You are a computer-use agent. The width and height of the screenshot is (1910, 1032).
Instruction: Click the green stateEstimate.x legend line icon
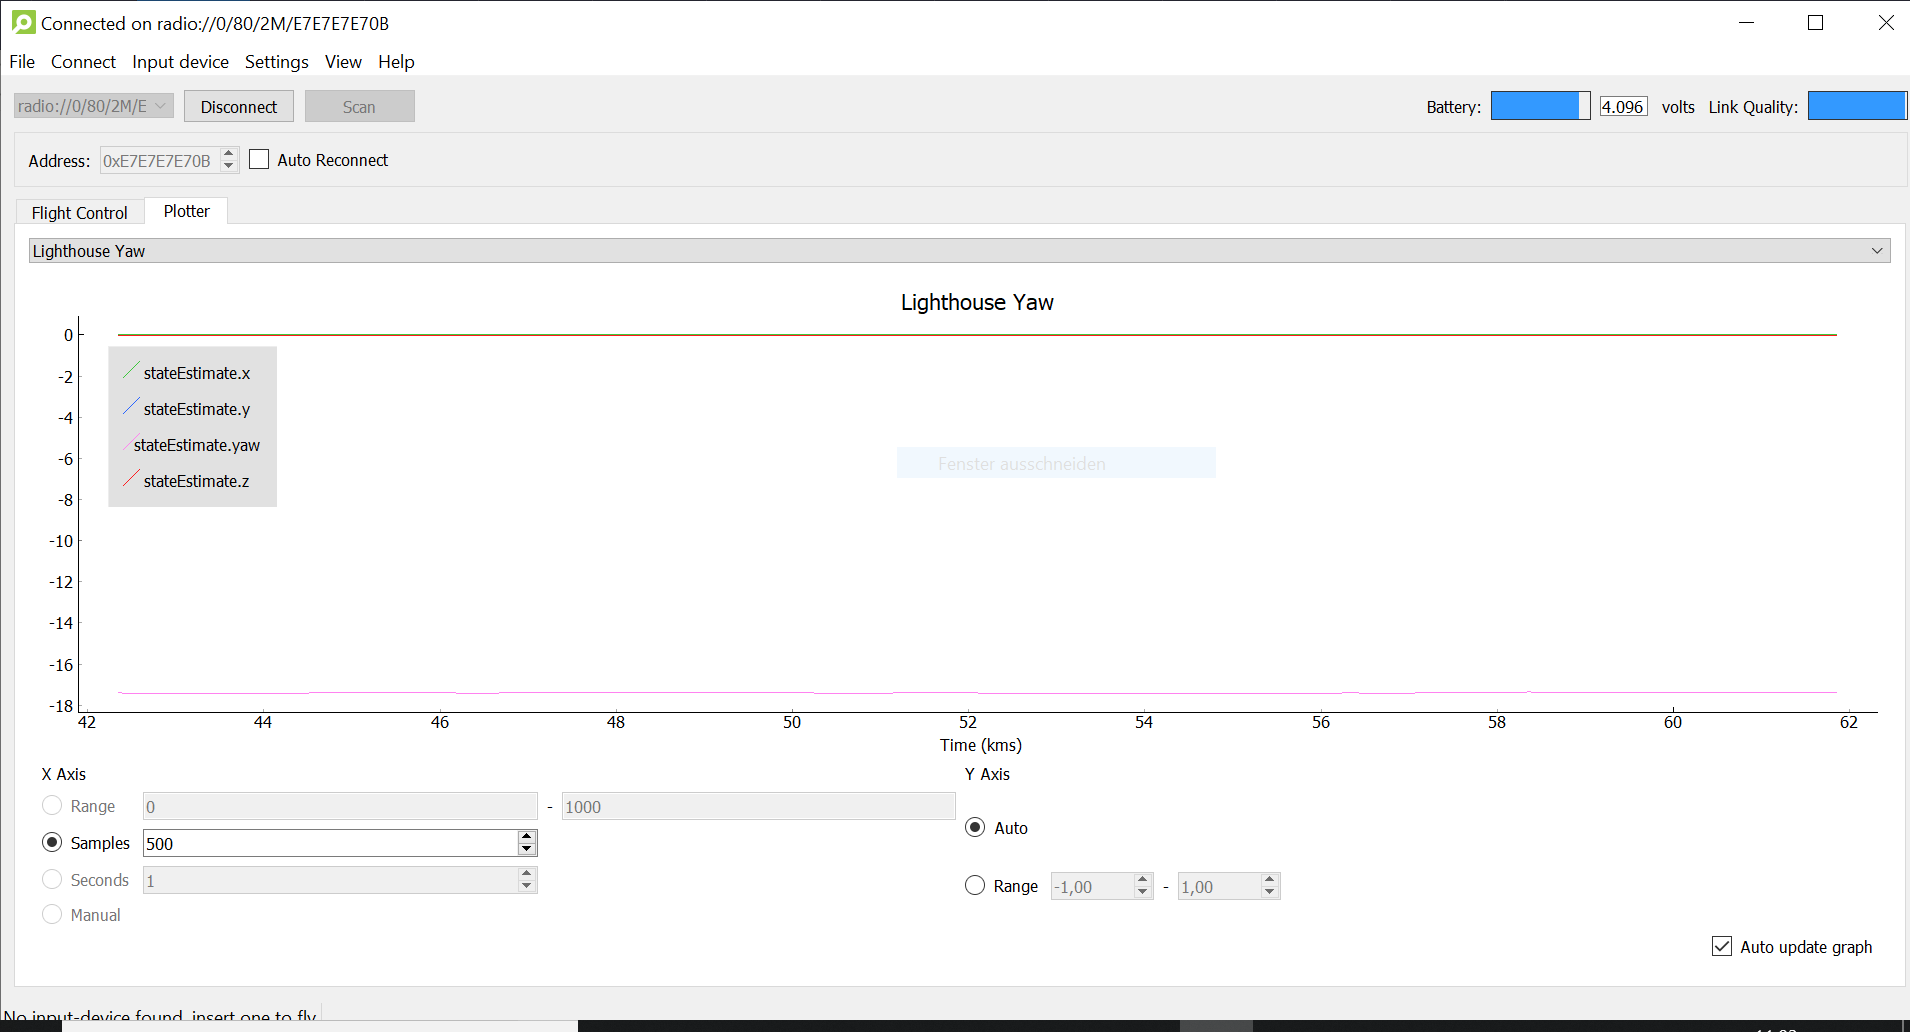point(131,371)
